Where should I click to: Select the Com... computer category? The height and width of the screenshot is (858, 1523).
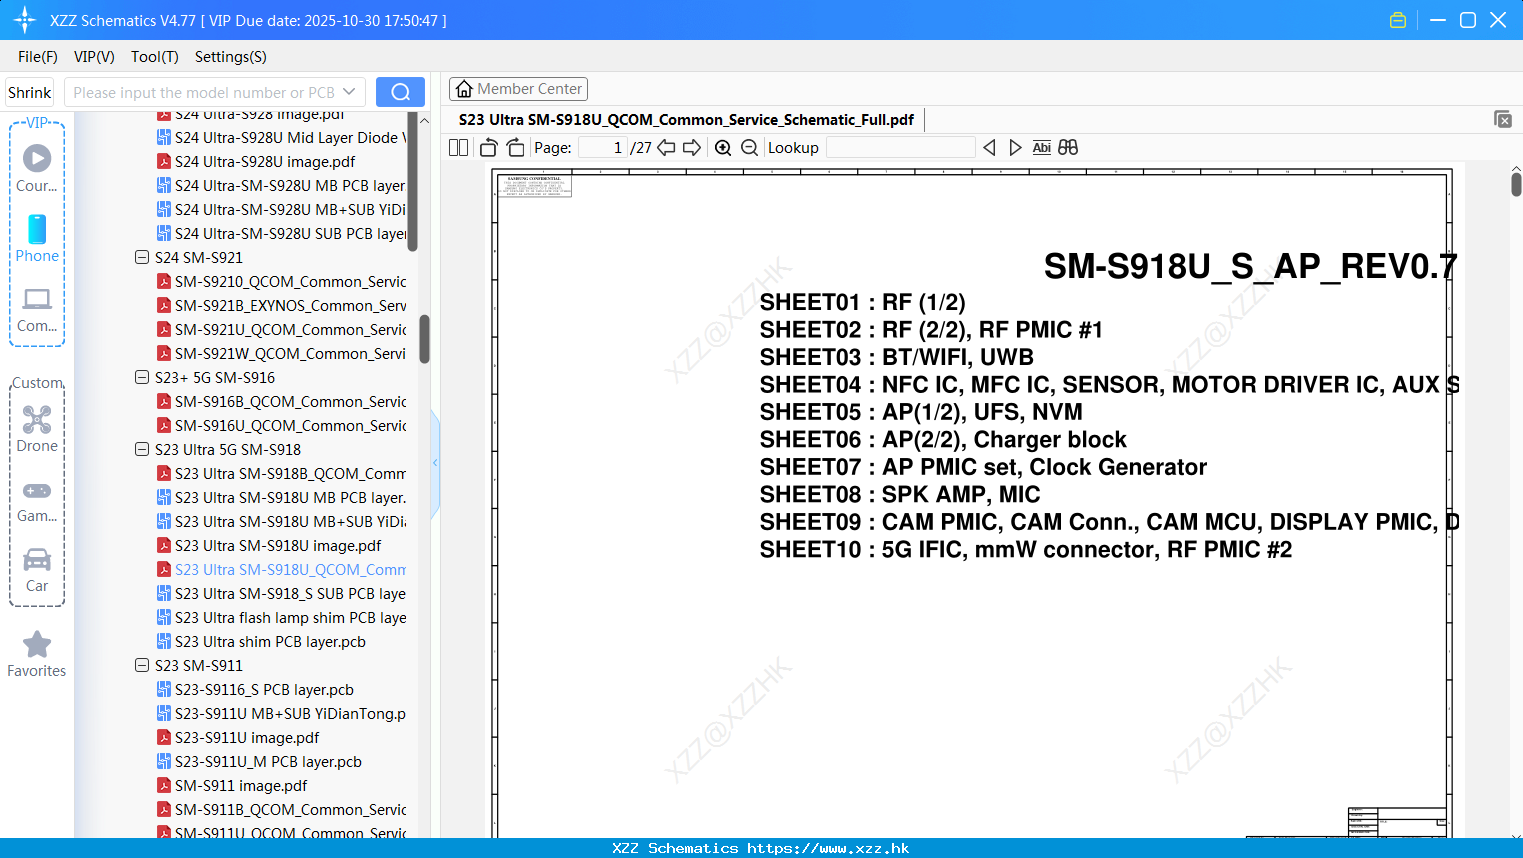[37, 309]
